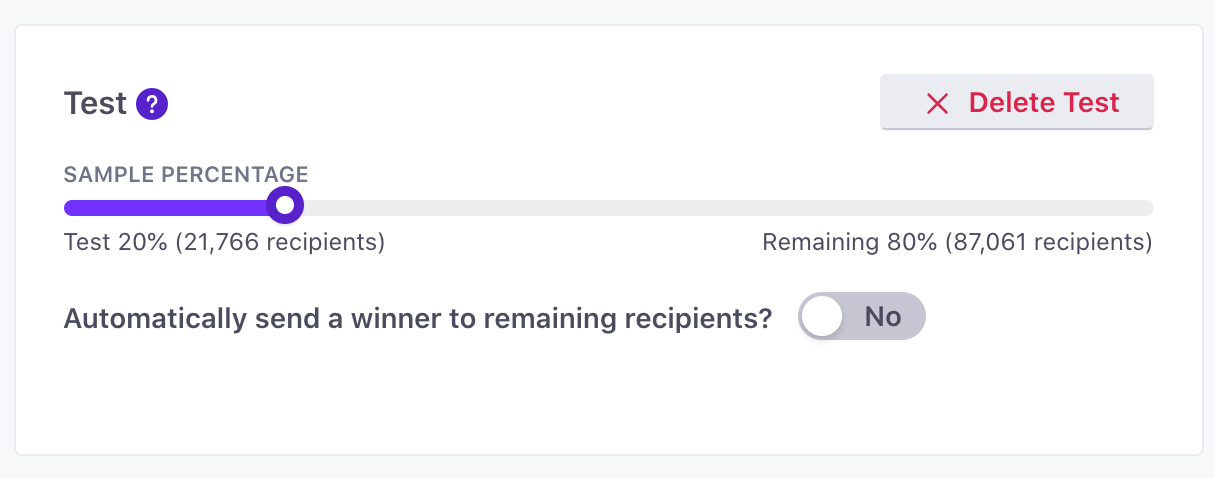Select the Test section heading
This screenshot has height=478, width=1214.
95,103
